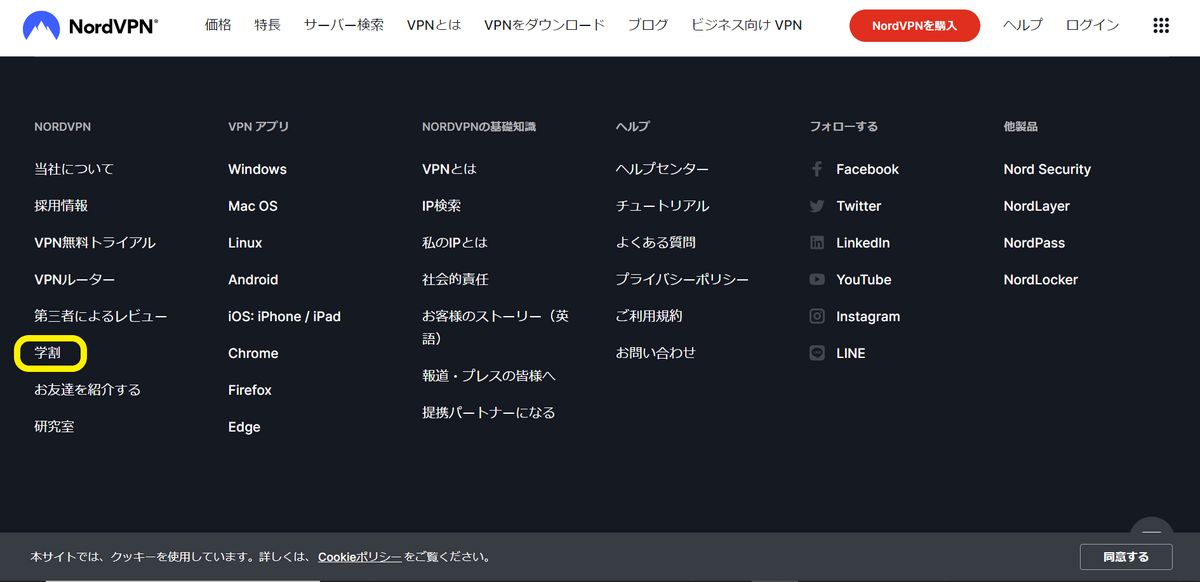Screen dimensions: 1200x582
Task: Open the apps grid icon
Action: coord(1161,25)
